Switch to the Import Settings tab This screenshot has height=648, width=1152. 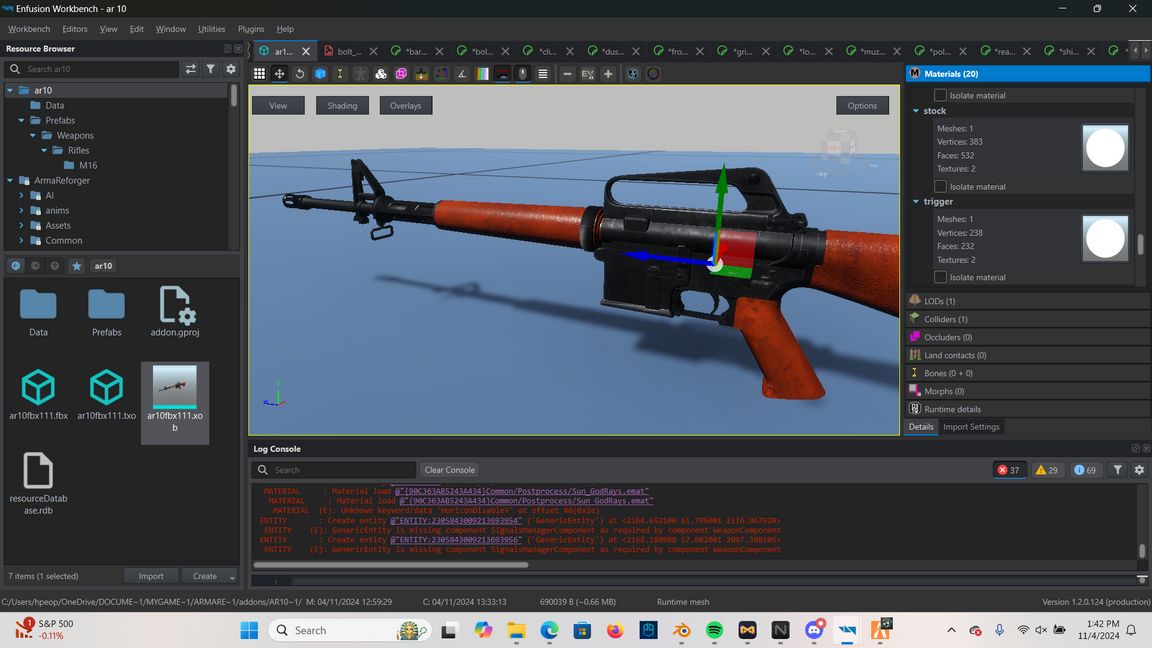coord(971,427)
